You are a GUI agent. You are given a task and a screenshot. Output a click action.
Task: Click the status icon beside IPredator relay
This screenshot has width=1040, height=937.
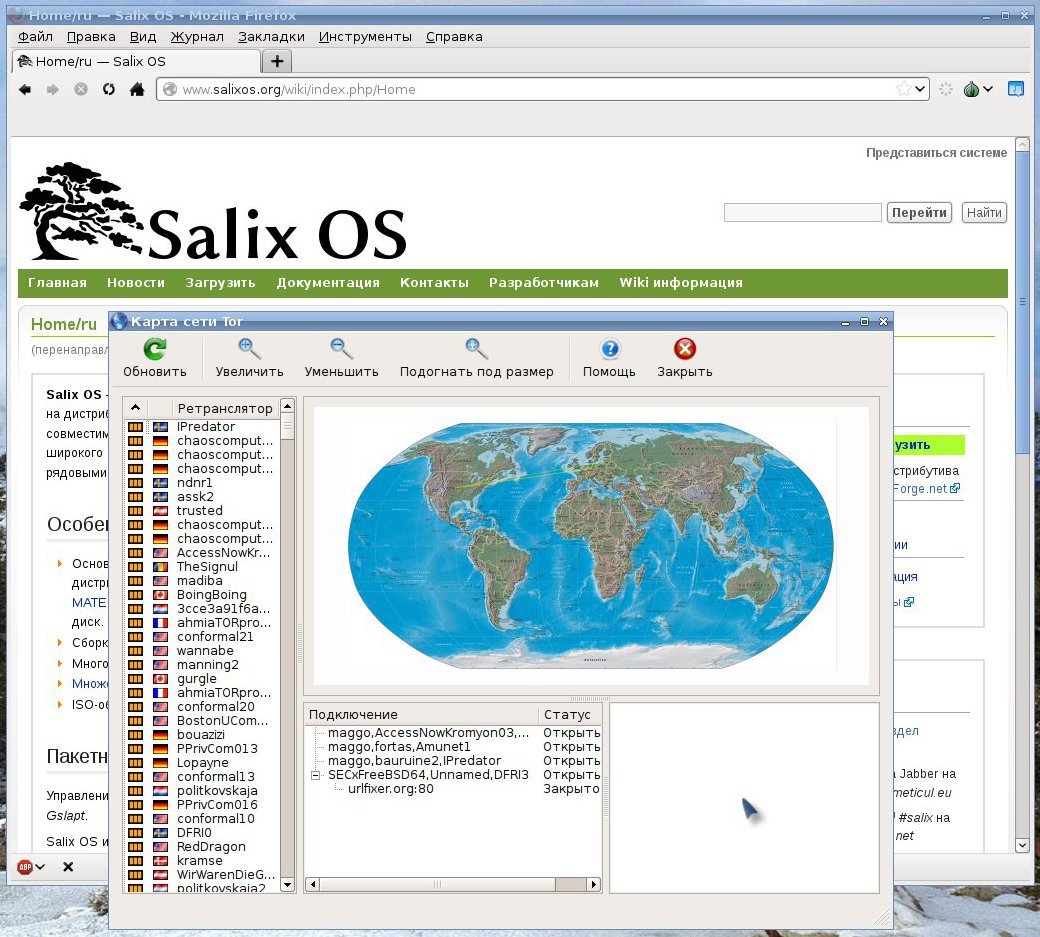[x=135, y=427]
